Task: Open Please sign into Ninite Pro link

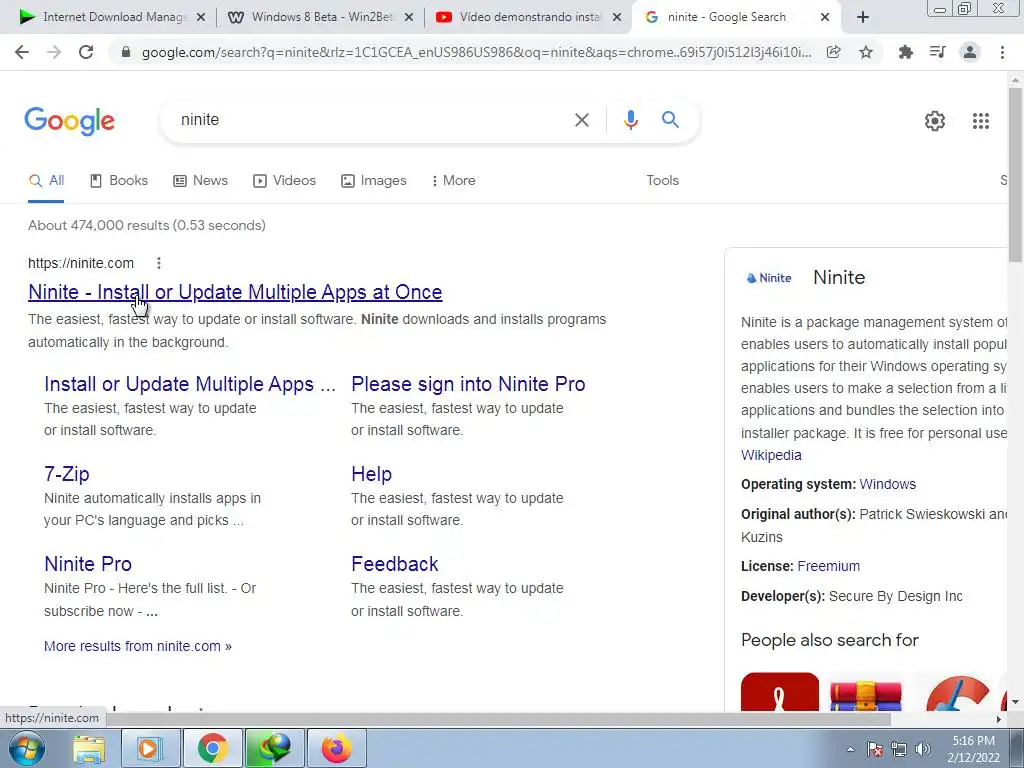Action: 468,384
